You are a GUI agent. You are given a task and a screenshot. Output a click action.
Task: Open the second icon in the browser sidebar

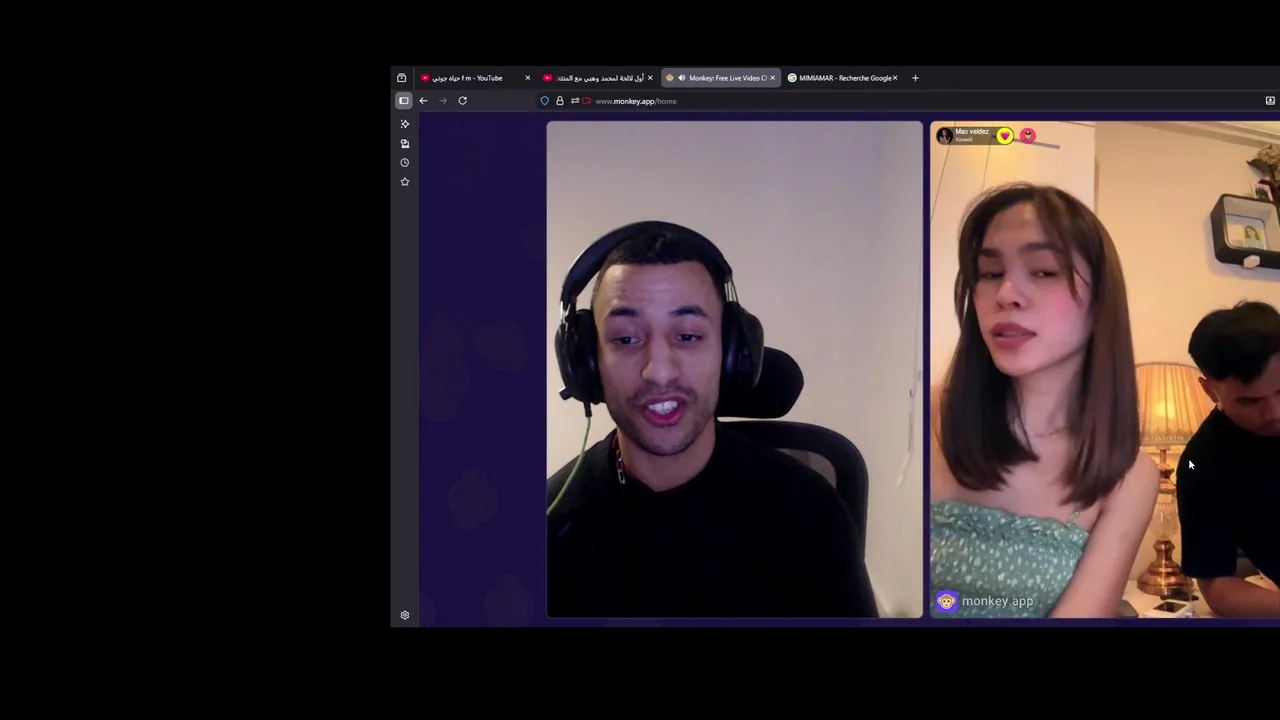coord(405,144)
